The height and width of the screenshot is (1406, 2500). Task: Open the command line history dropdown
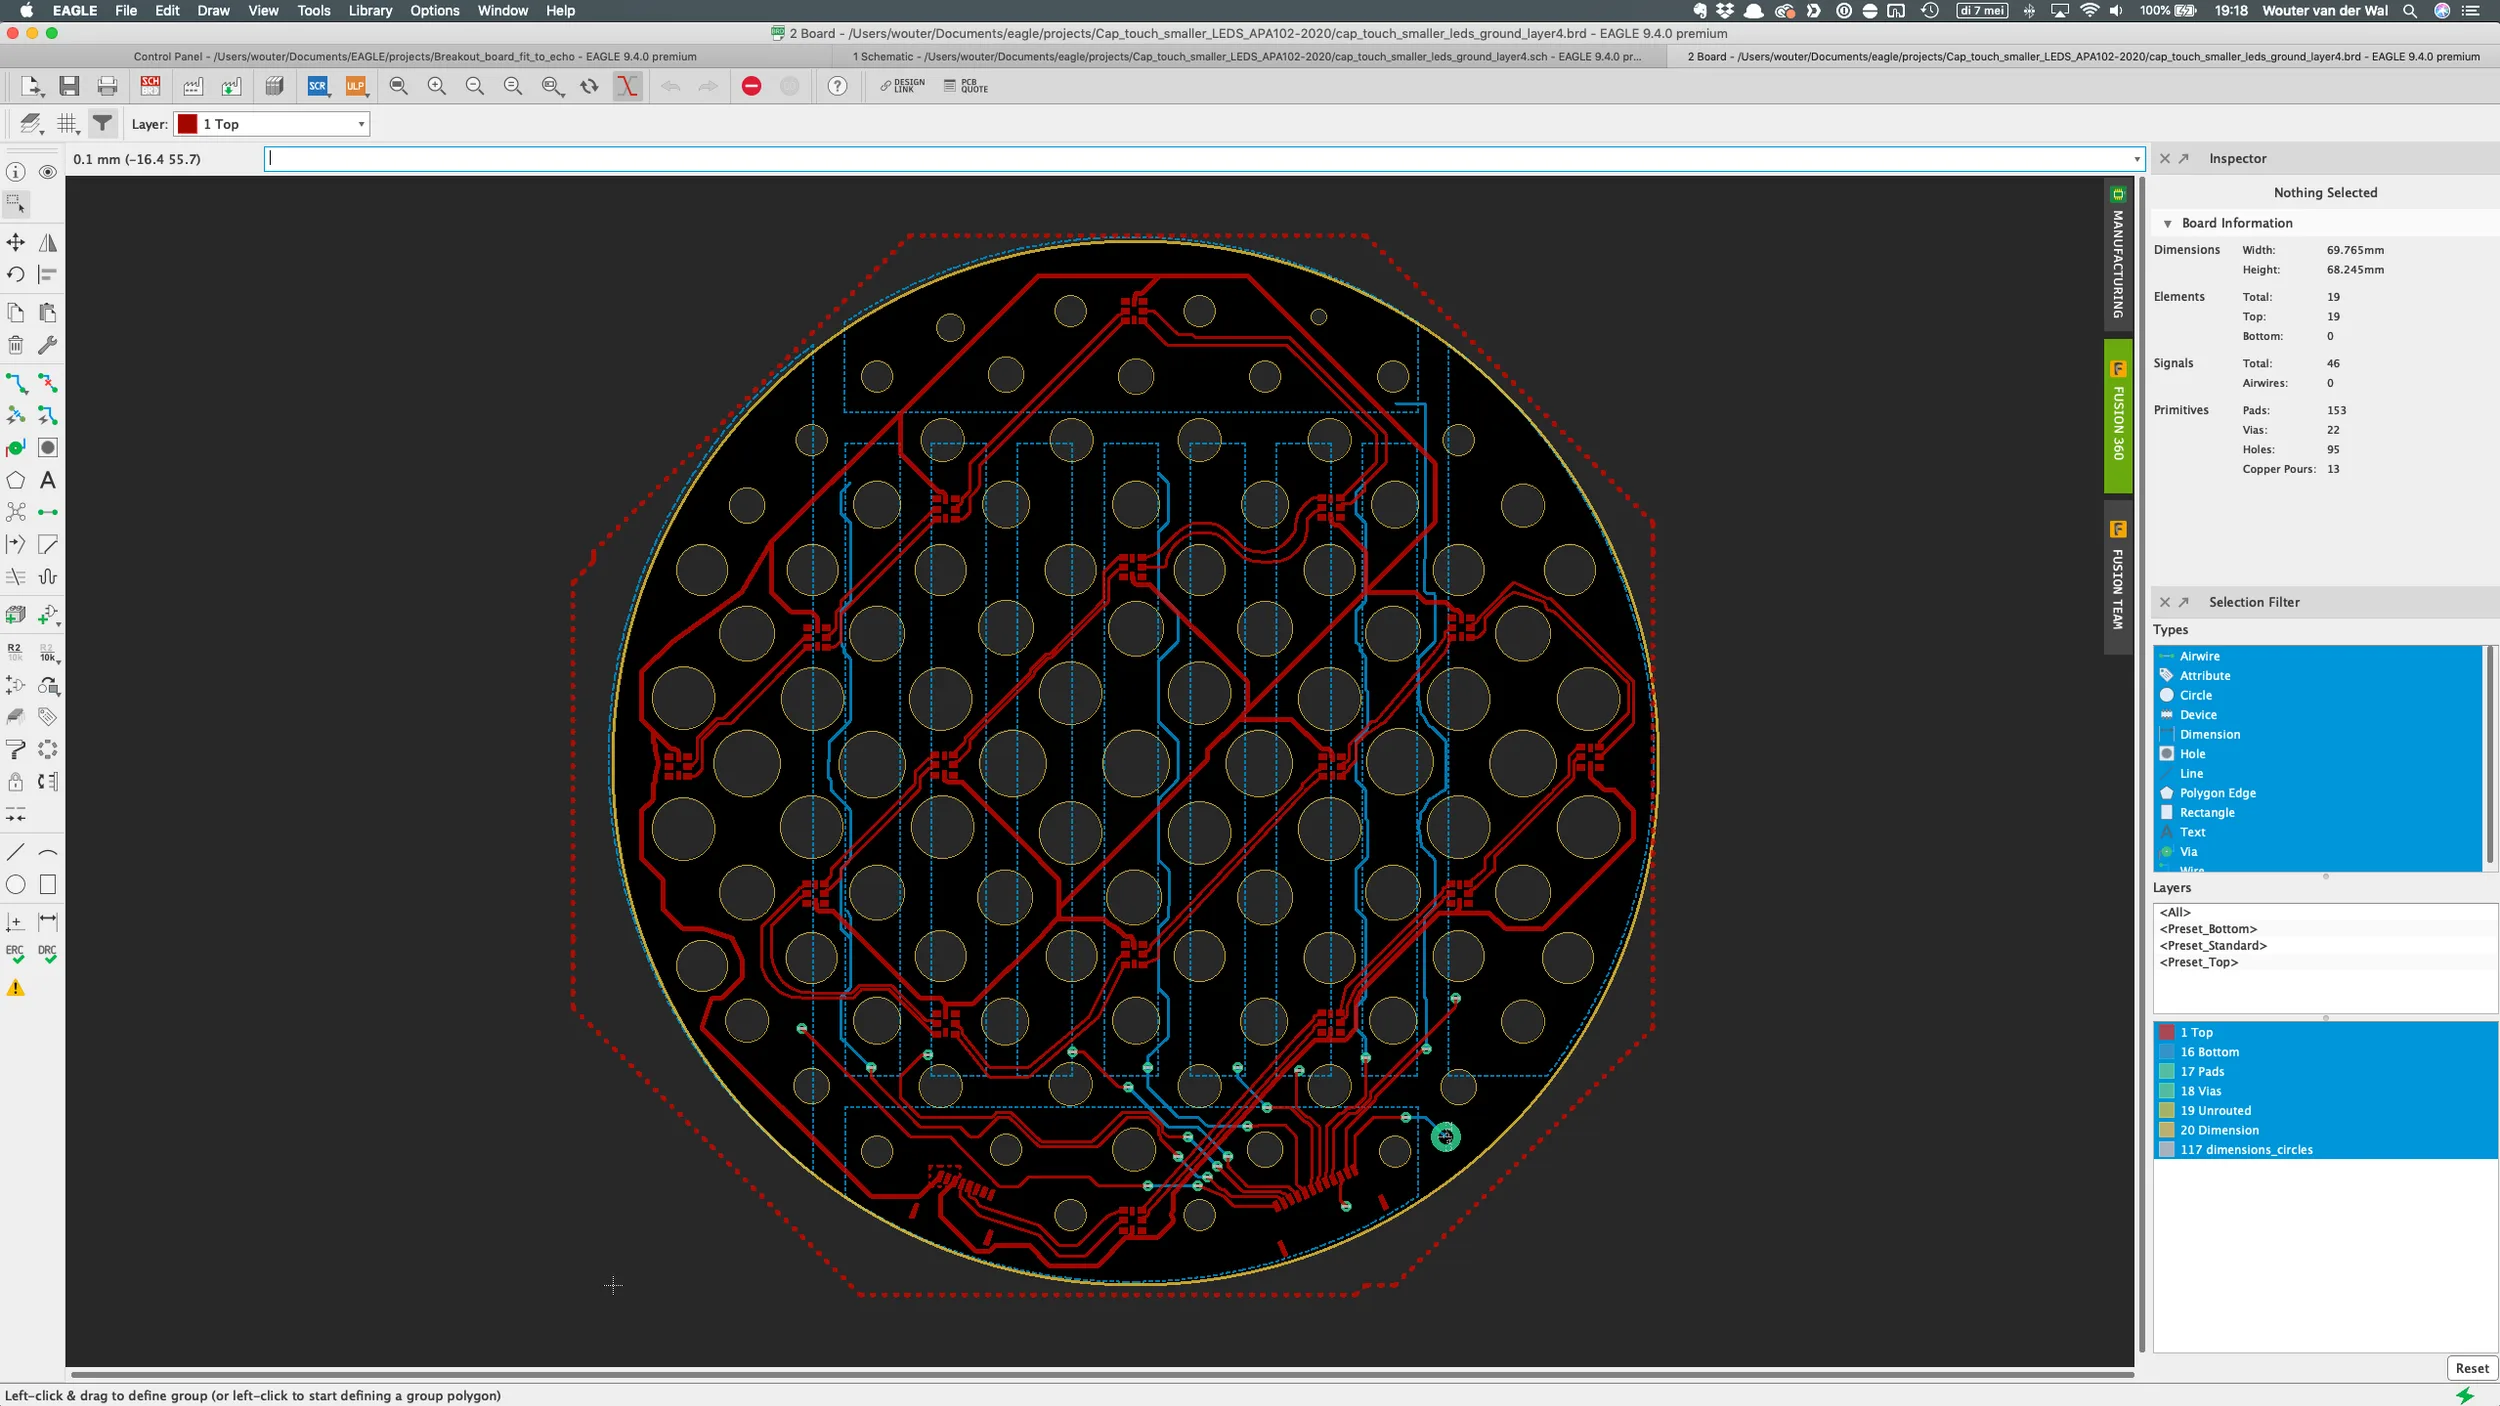pyautogui.click(x=2137, y=159)
